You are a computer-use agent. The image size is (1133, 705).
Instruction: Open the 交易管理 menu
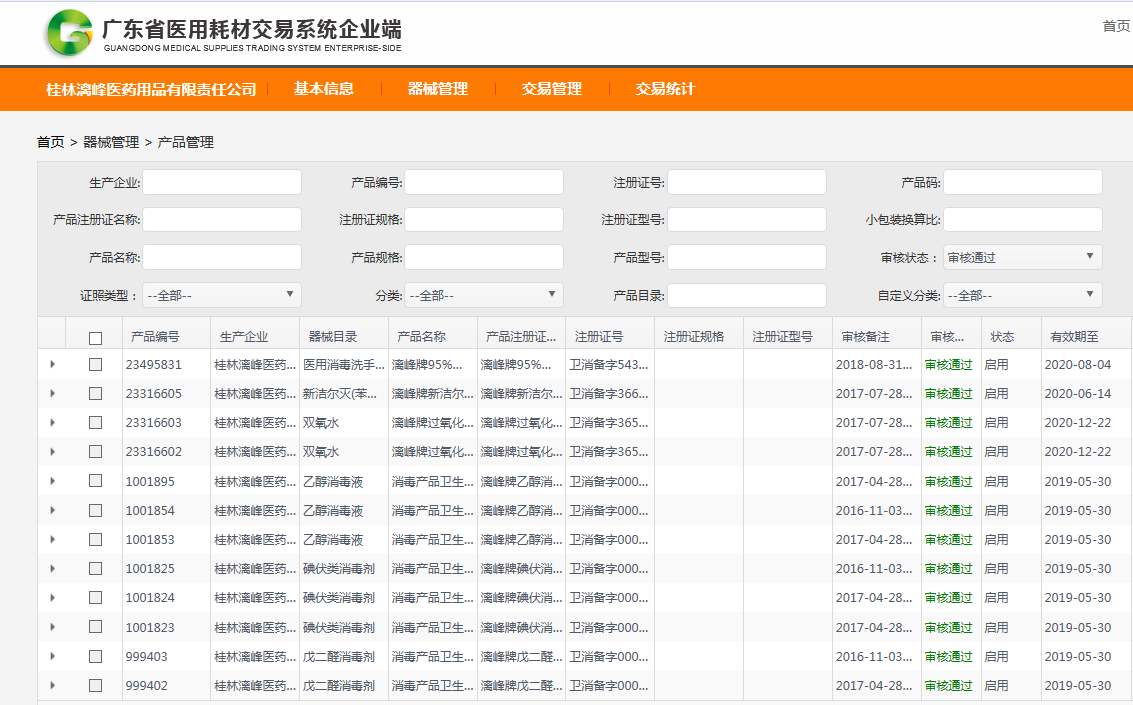coord(552,89)
